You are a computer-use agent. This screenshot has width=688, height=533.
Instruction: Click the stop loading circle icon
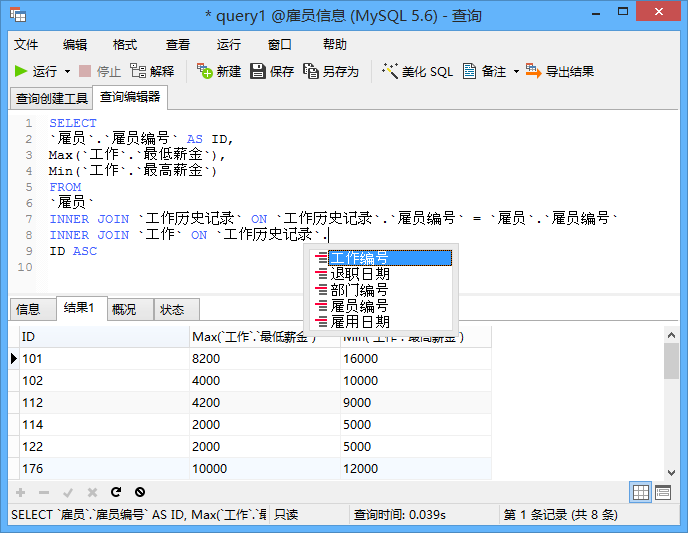[x=140, y=492]
